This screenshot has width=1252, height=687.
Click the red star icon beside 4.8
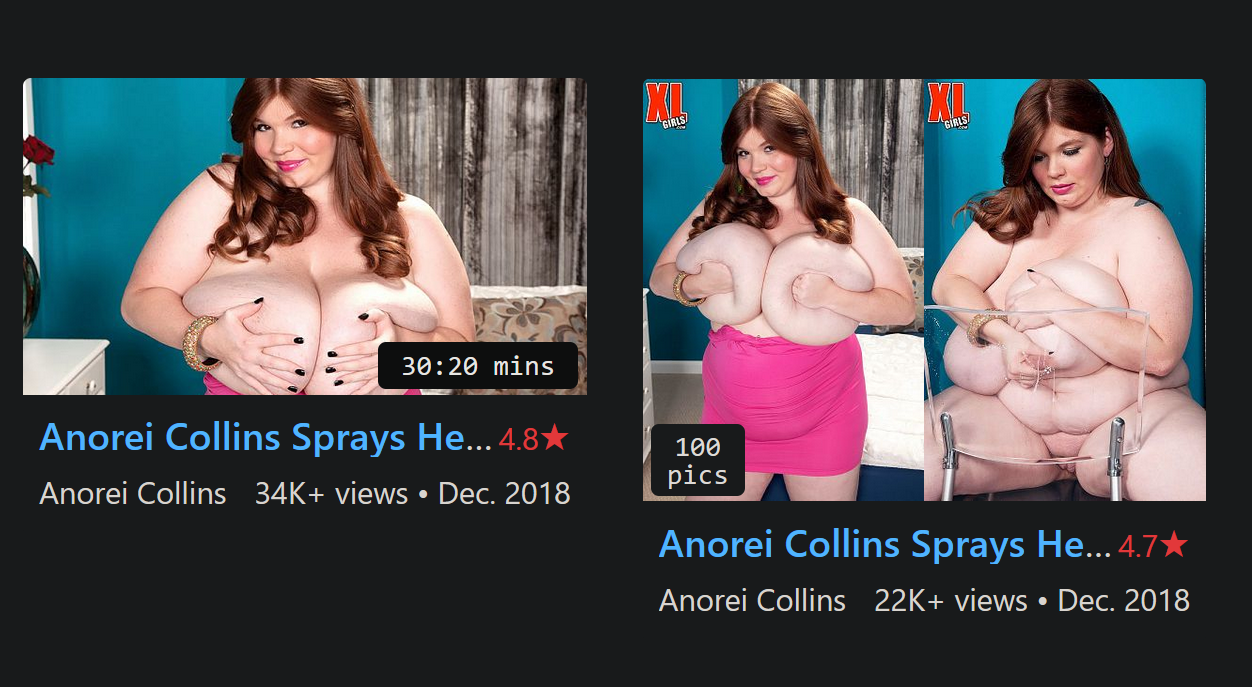(555, 438)
